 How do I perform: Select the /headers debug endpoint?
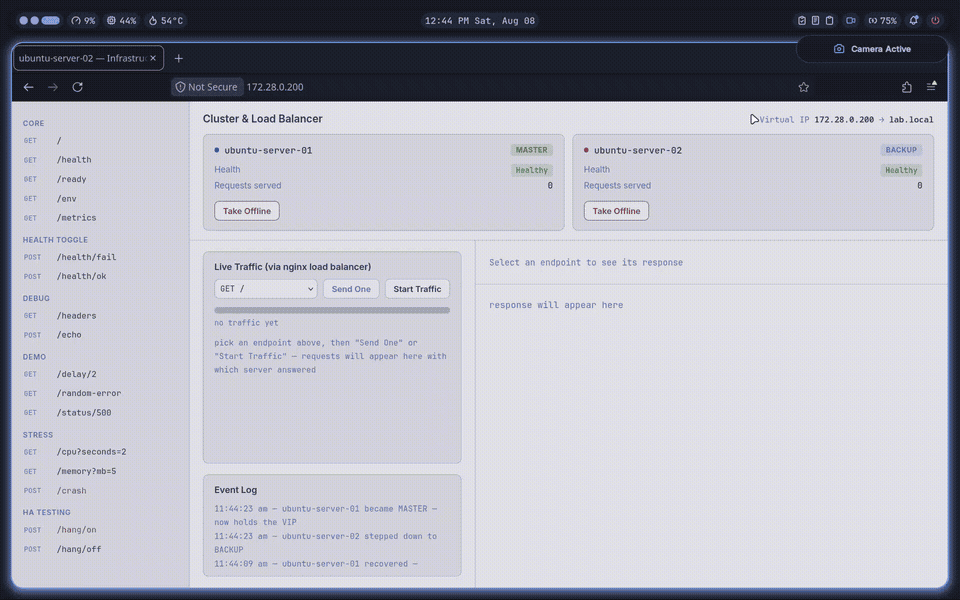[100, 316]
